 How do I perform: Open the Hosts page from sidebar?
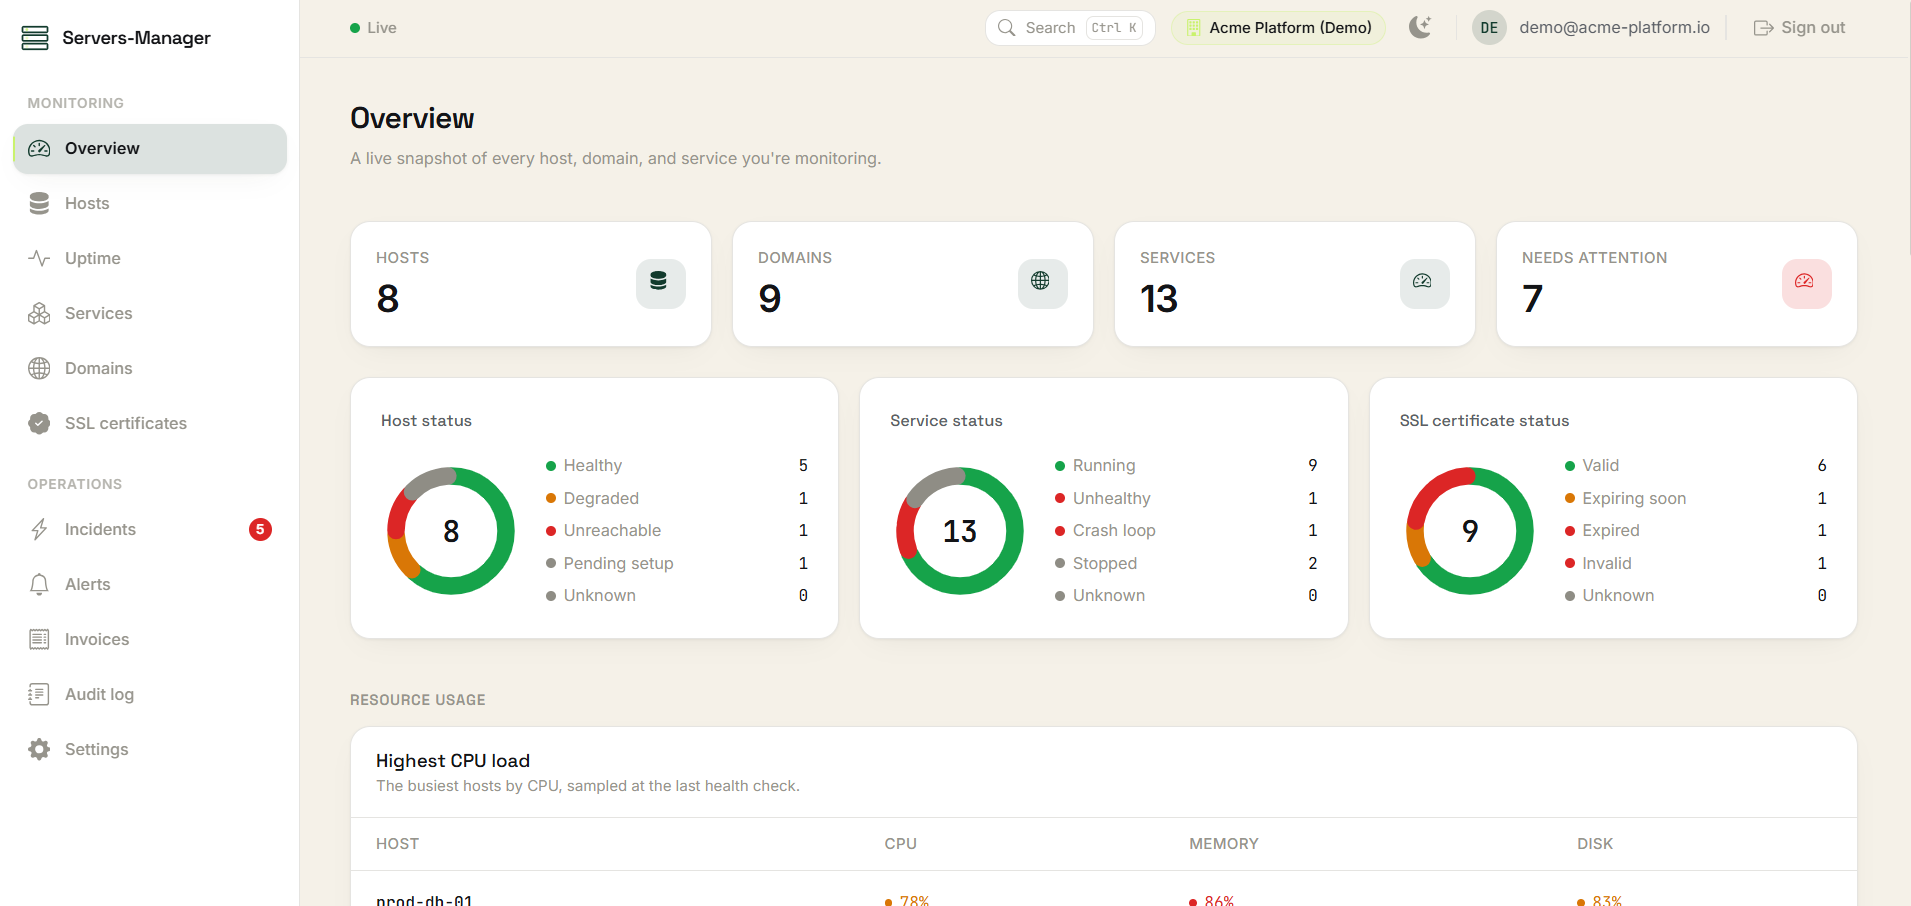tap(150, 204)
